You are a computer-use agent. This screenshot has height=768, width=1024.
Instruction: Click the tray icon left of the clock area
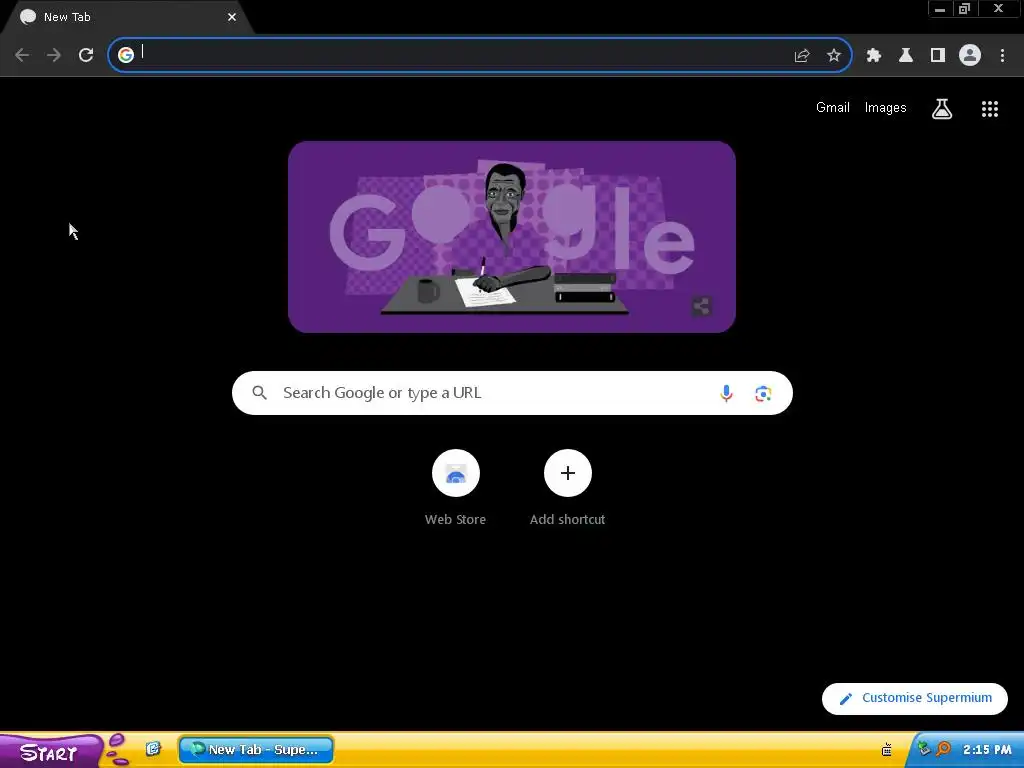click(x=886, y=750)
